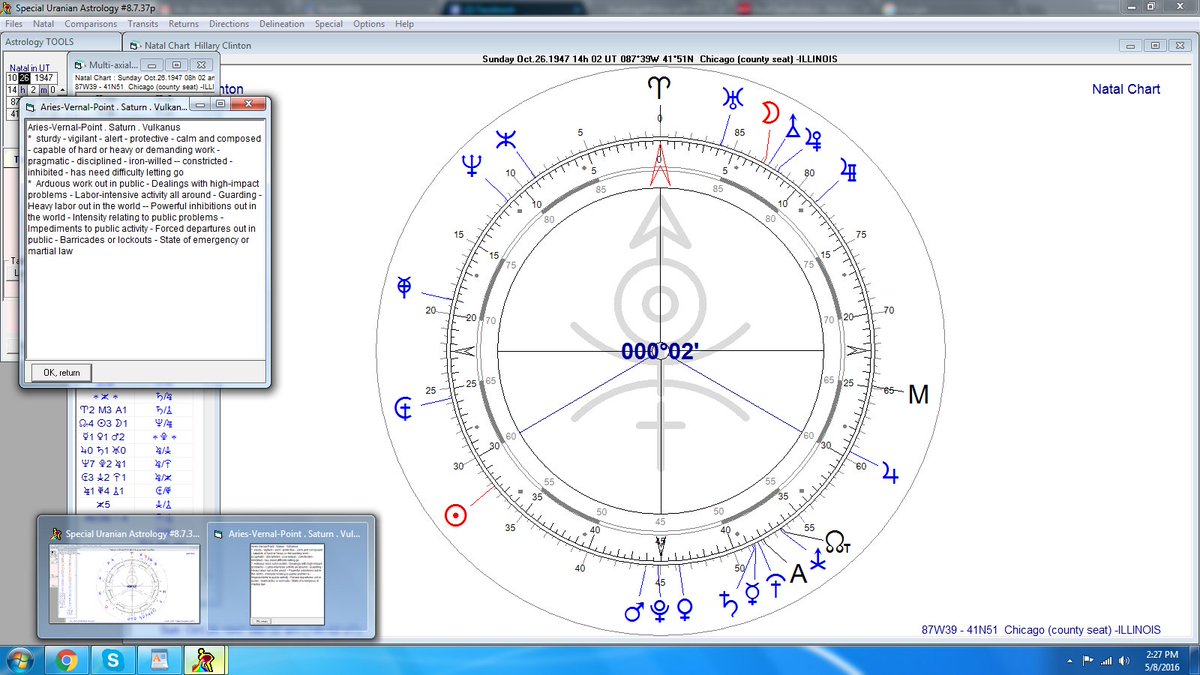
Task: Show hidden system tray icons
Action: [x=1068, y=660]
